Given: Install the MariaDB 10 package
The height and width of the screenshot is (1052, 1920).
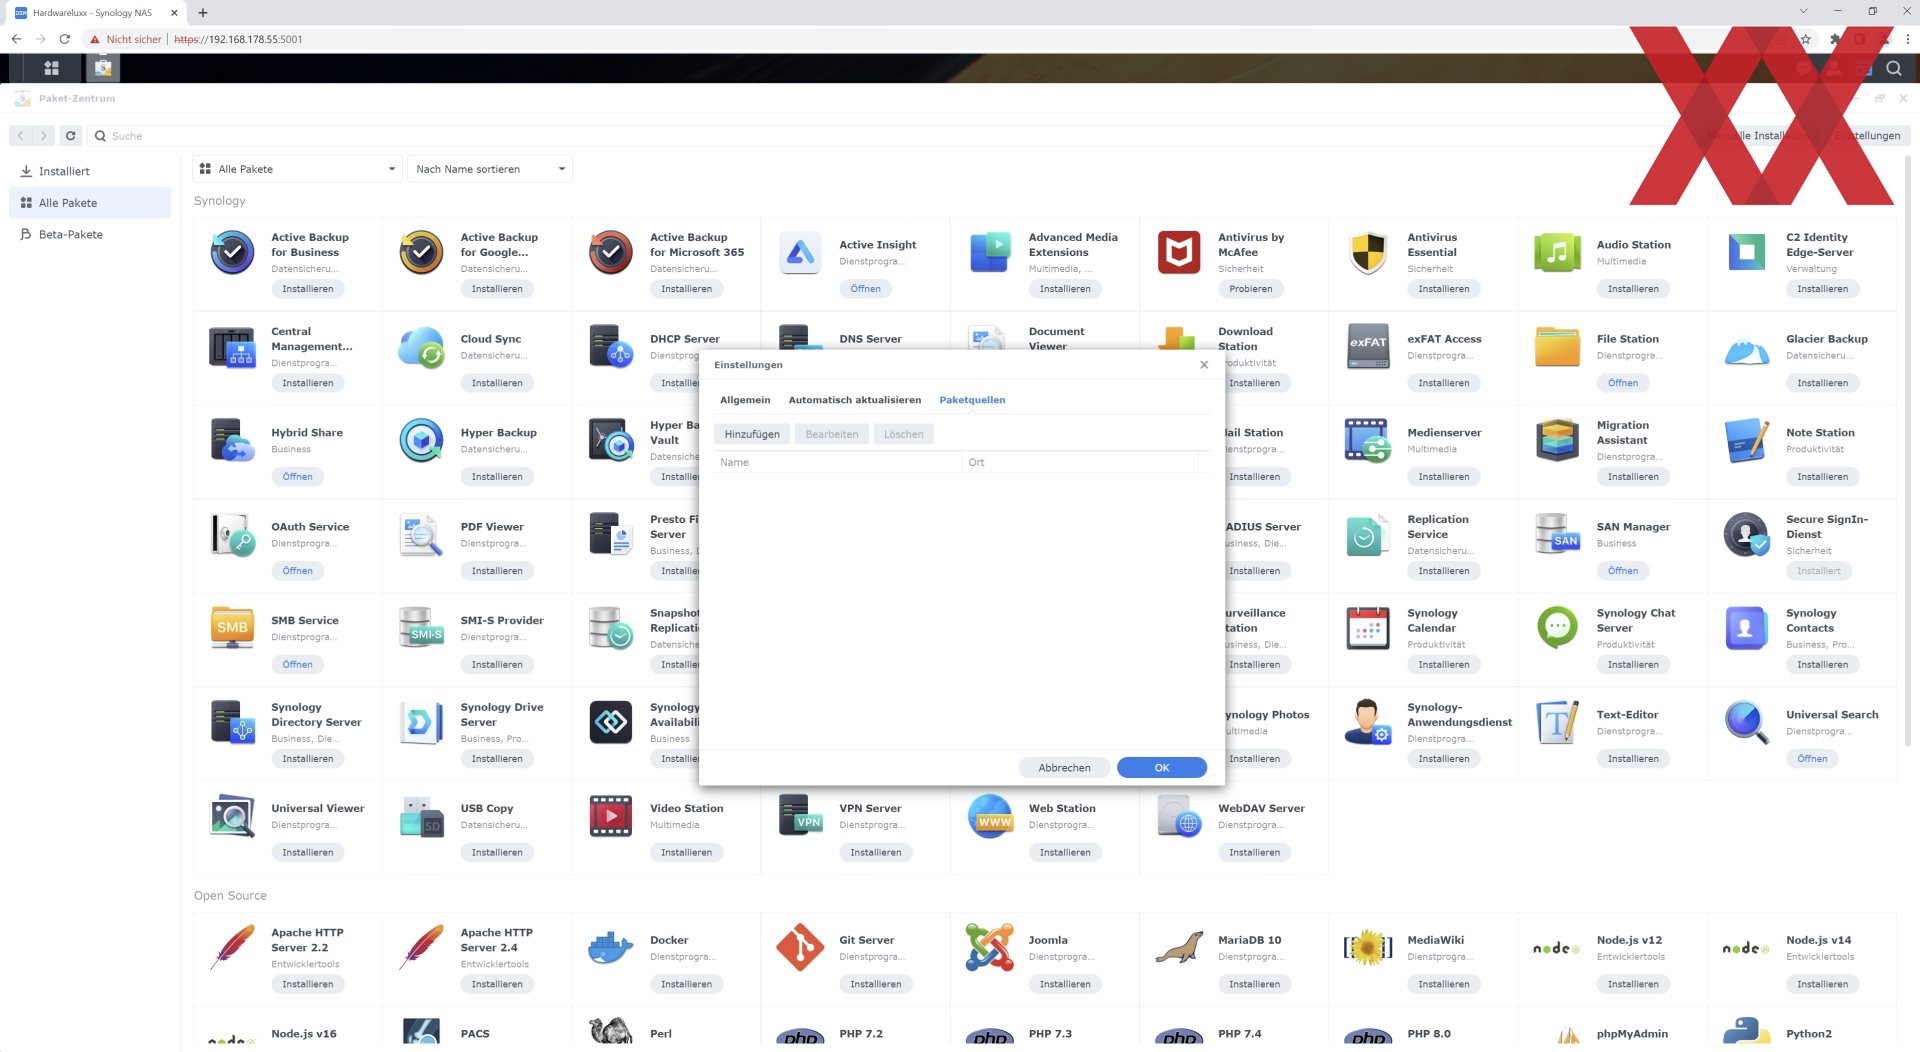Looking at the screenshot, I should (x=1254, y=985).
